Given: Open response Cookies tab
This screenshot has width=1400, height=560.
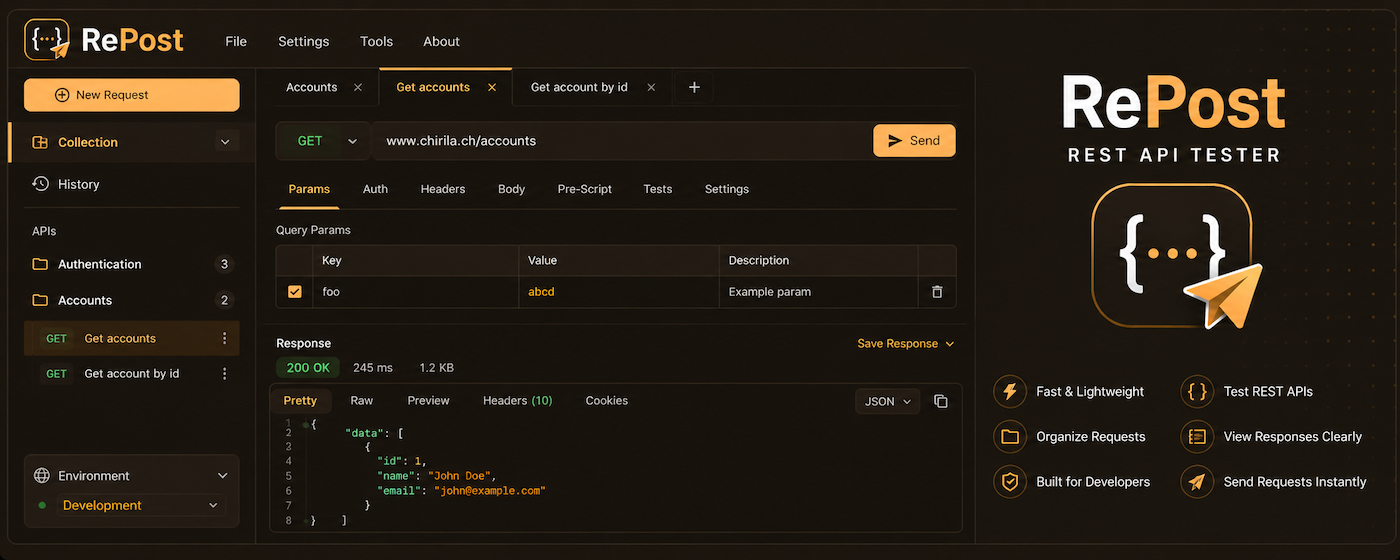Looking at the screenshot, I should coord(607,401).
